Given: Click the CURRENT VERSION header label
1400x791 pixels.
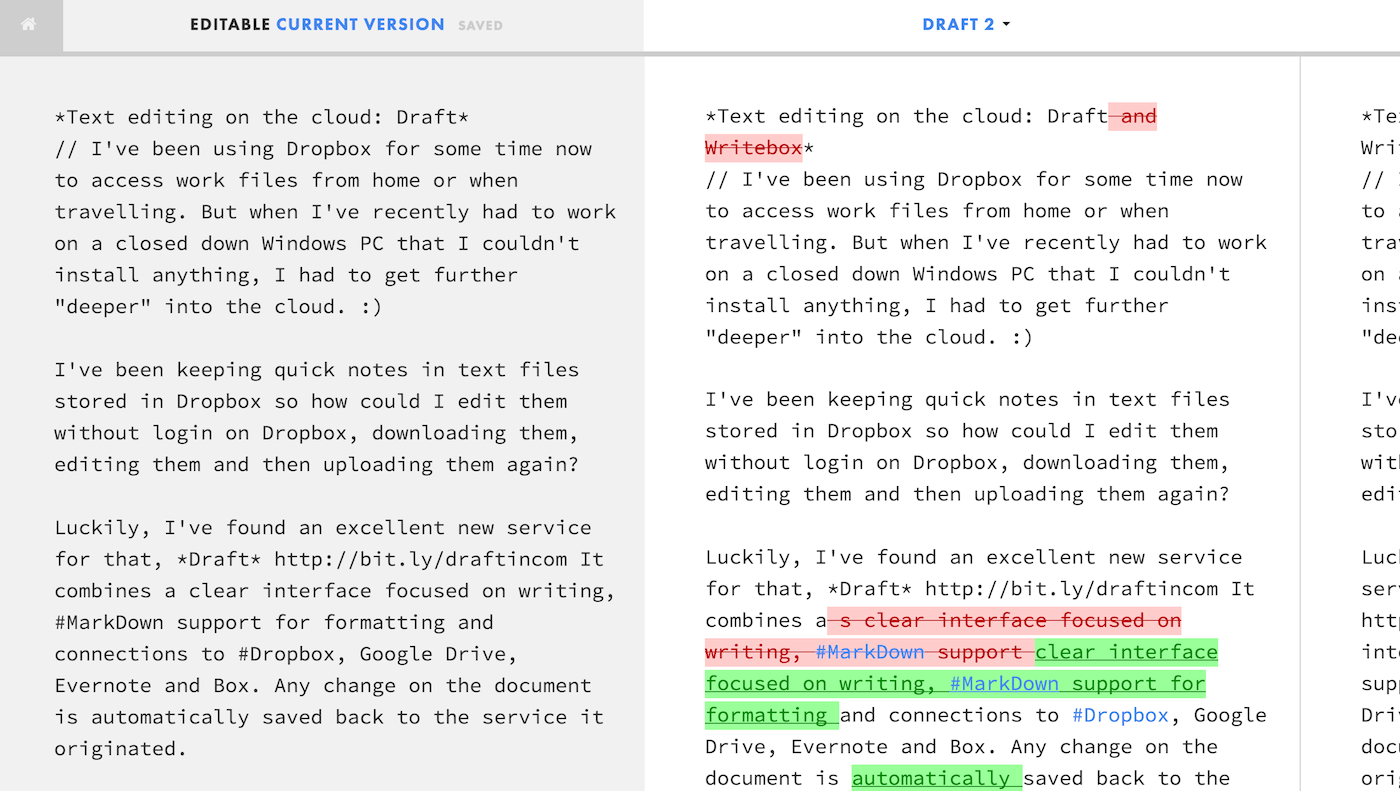Looking at the screenshot, I should pyautogui.click(x=360, y=25).
